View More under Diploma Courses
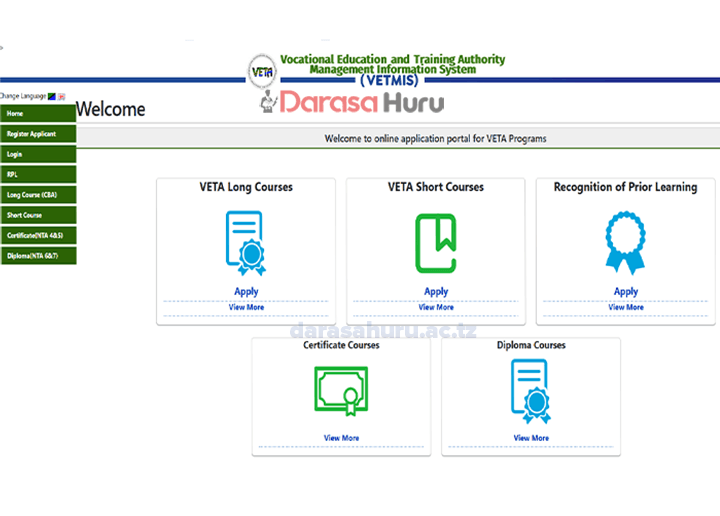 [x=531, y=438]
